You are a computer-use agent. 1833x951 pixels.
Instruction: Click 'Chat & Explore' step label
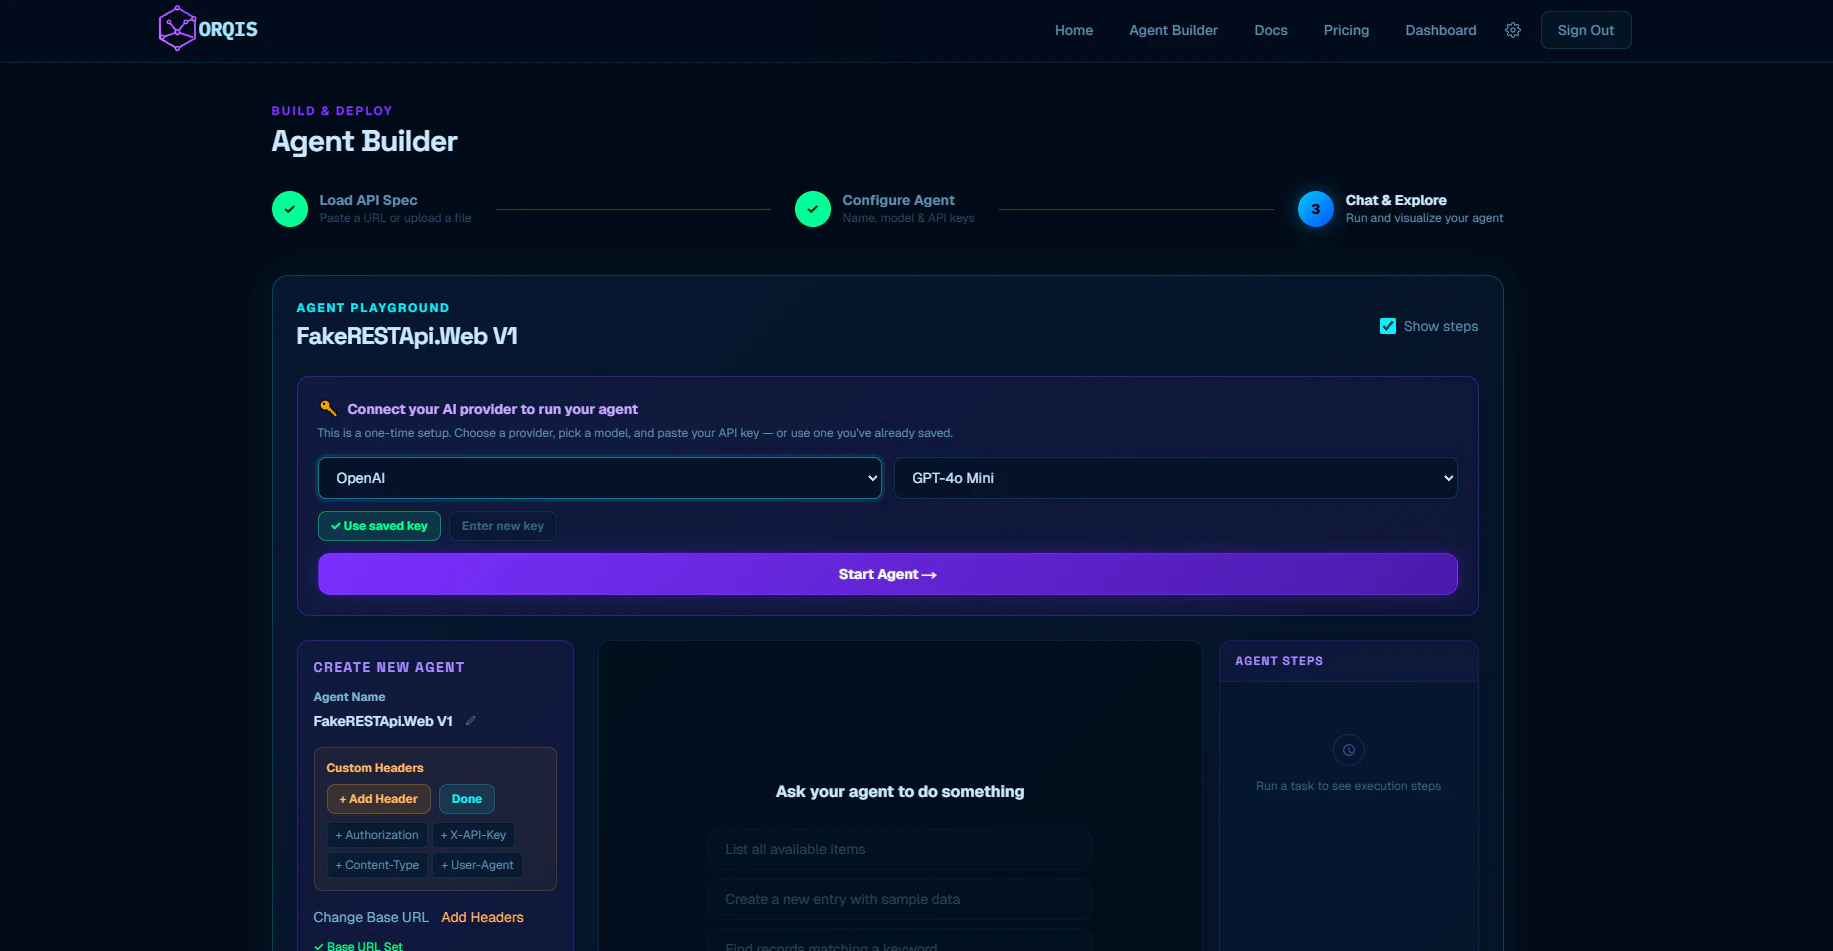click(1396, 200)
